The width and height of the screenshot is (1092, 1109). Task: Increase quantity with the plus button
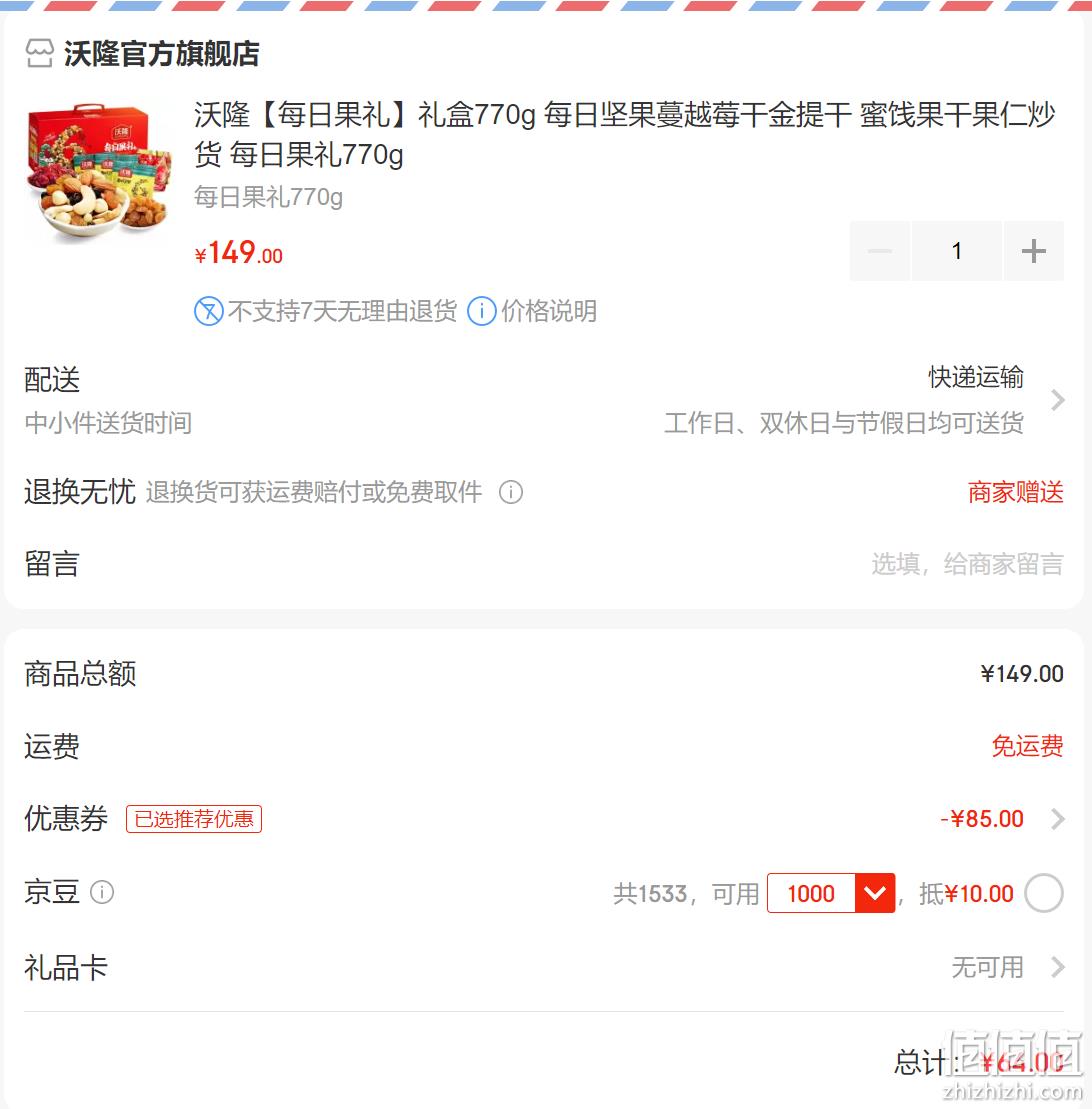coord(1033,251)
